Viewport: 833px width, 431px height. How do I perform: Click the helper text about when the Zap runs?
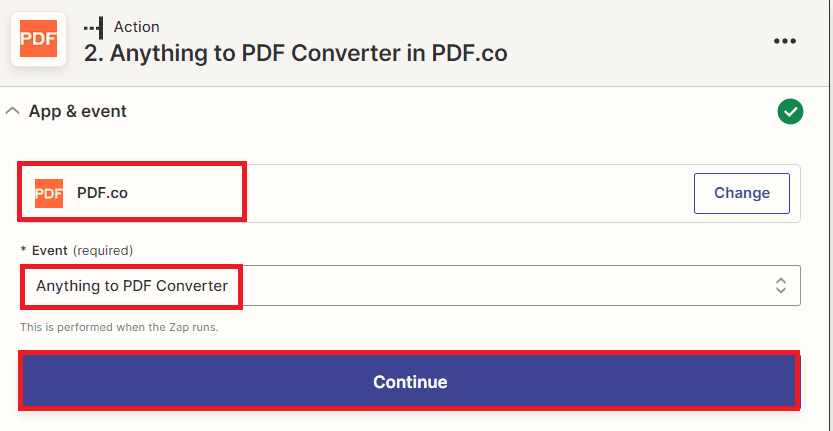[x=119, y=327]
